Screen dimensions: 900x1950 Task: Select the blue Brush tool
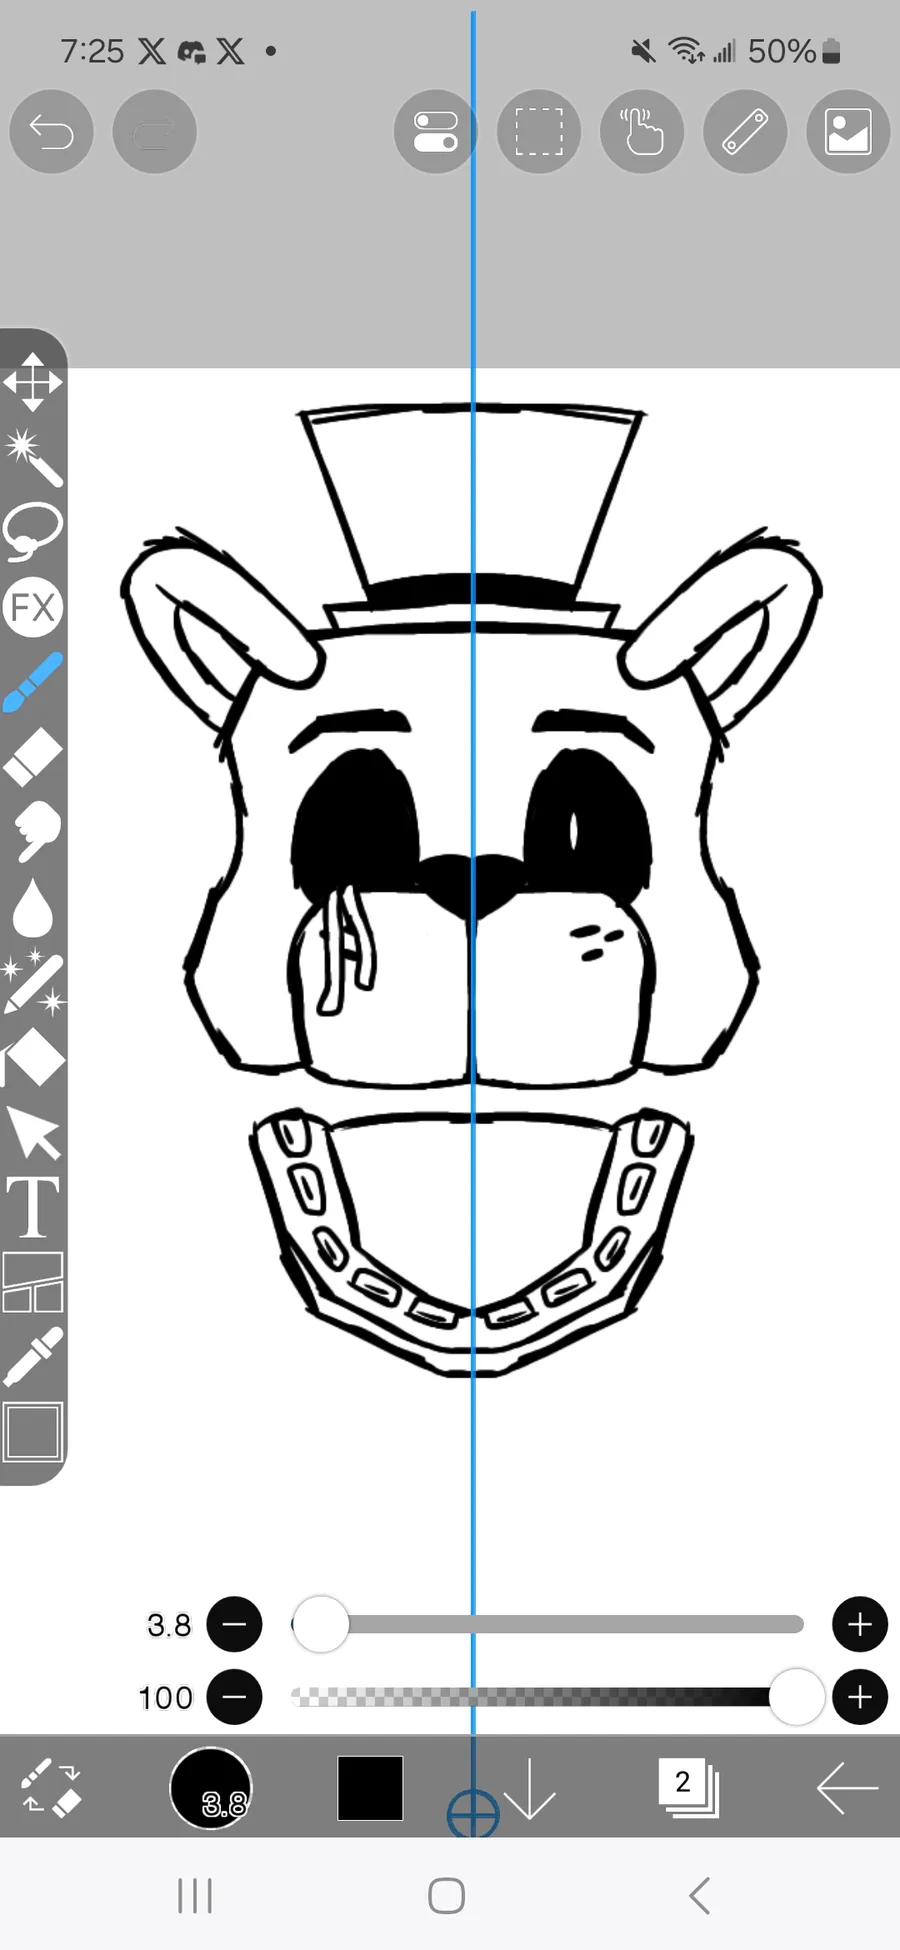click(33, 682)
